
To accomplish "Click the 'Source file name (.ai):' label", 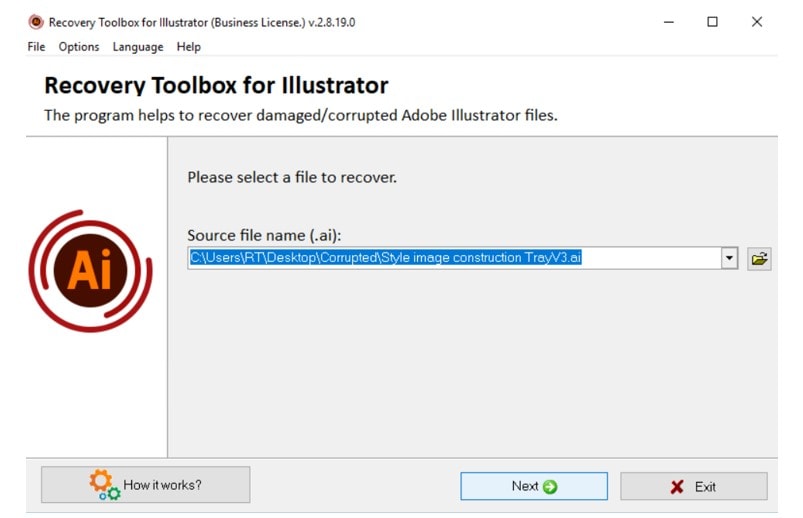I will (264, 235).
